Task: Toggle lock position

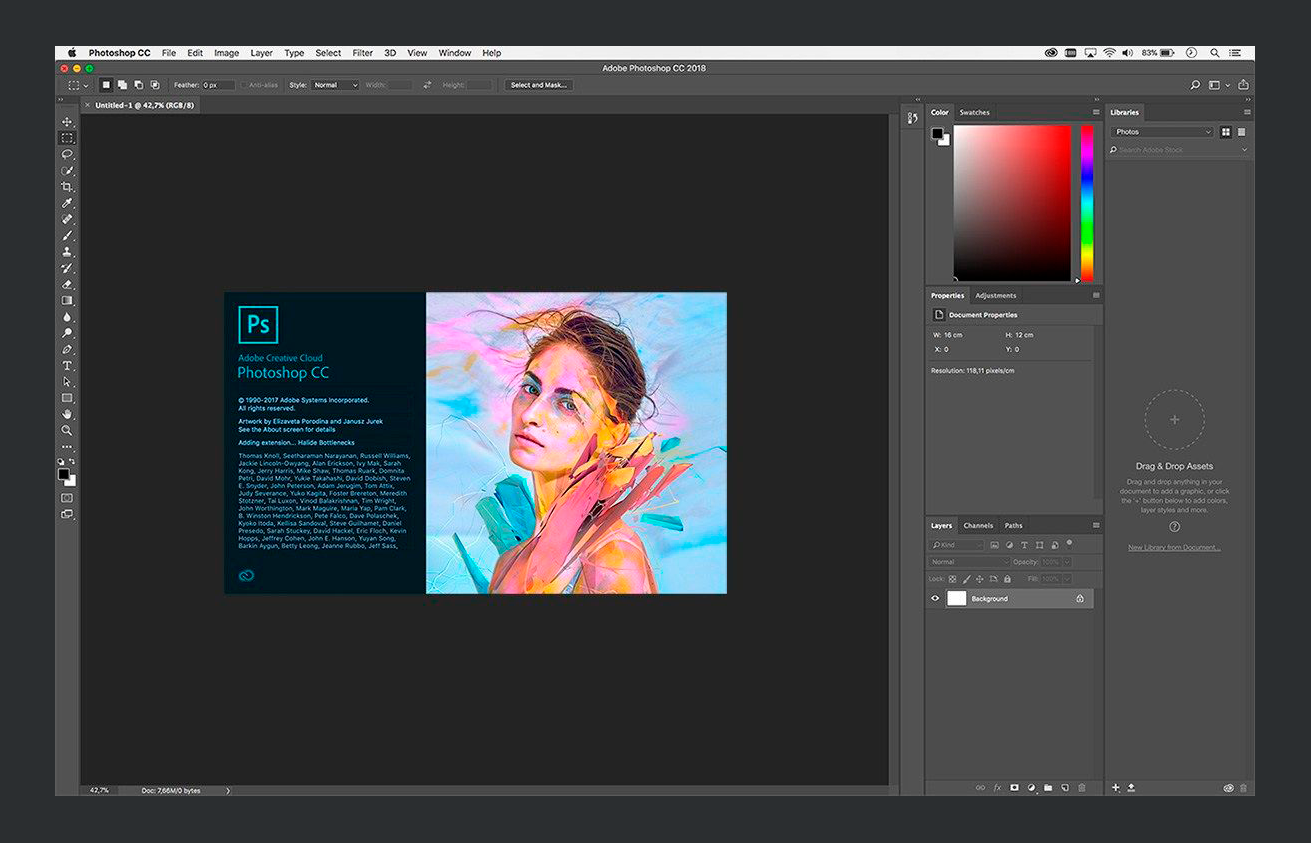Action: tap(980, 579)
